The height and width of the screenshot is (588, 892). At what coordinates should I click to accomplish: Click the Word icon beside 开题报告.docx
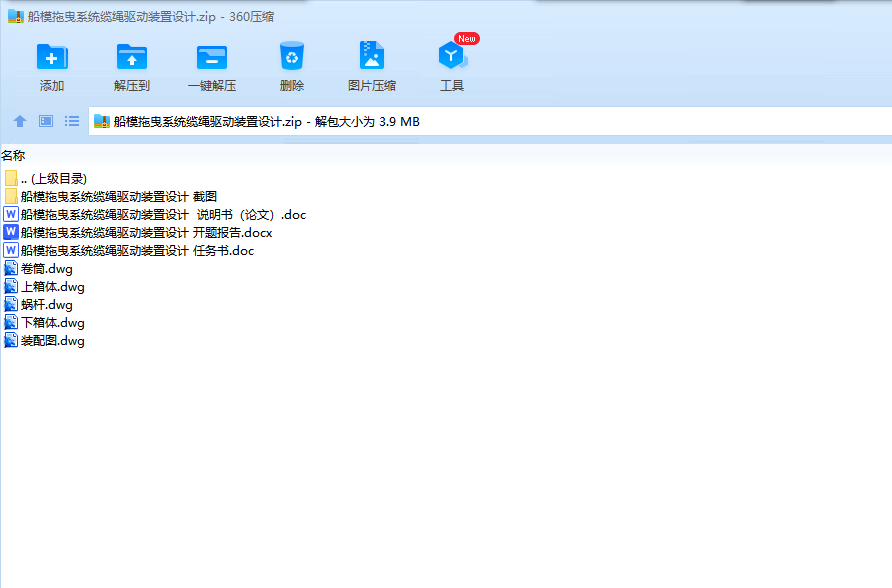click(11, 233)
